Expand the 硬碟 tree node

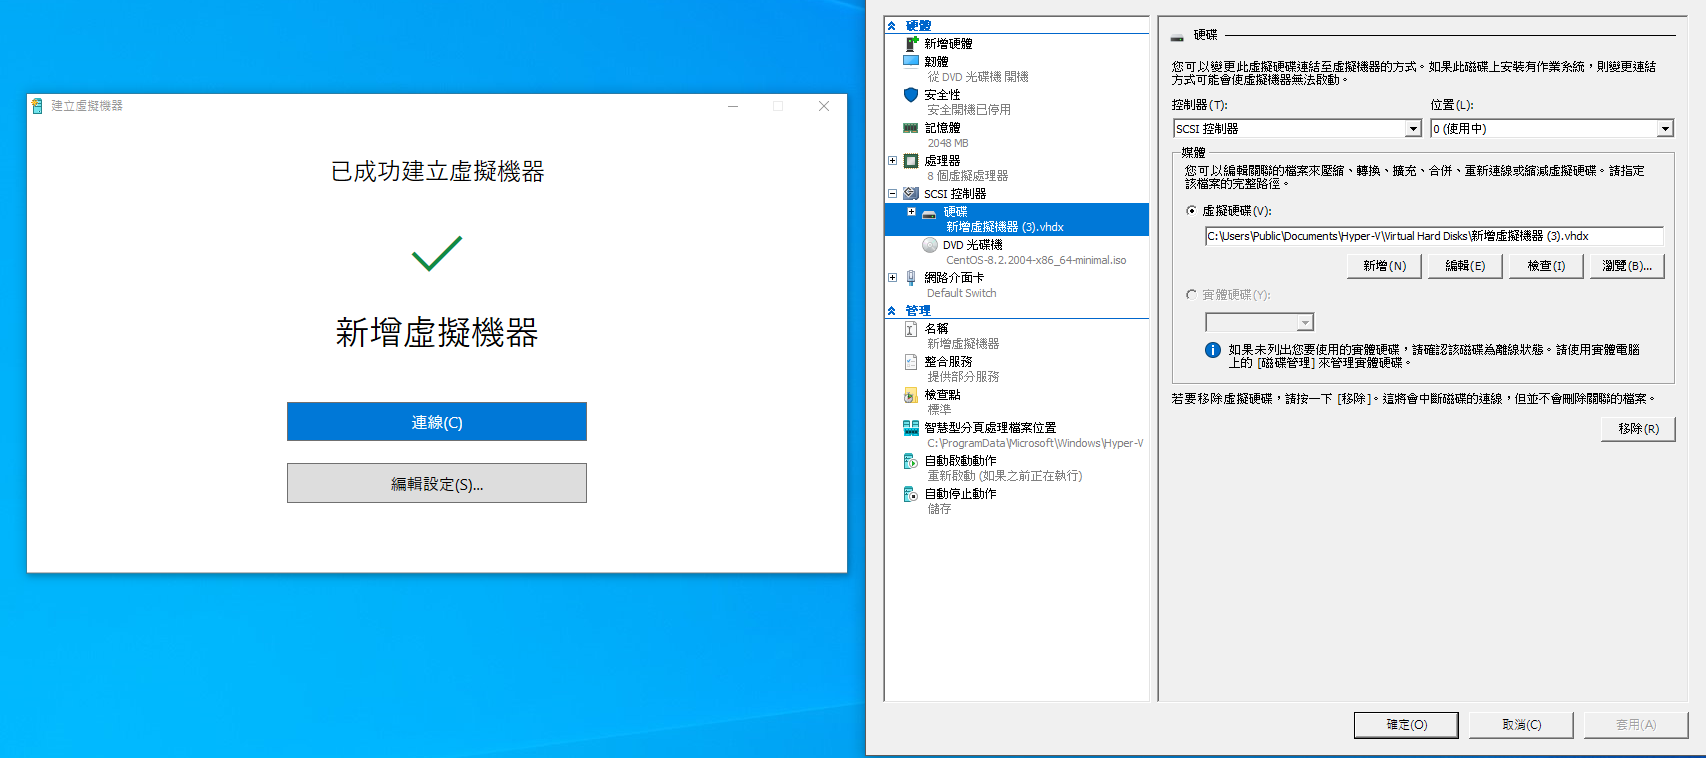[911, 212]
